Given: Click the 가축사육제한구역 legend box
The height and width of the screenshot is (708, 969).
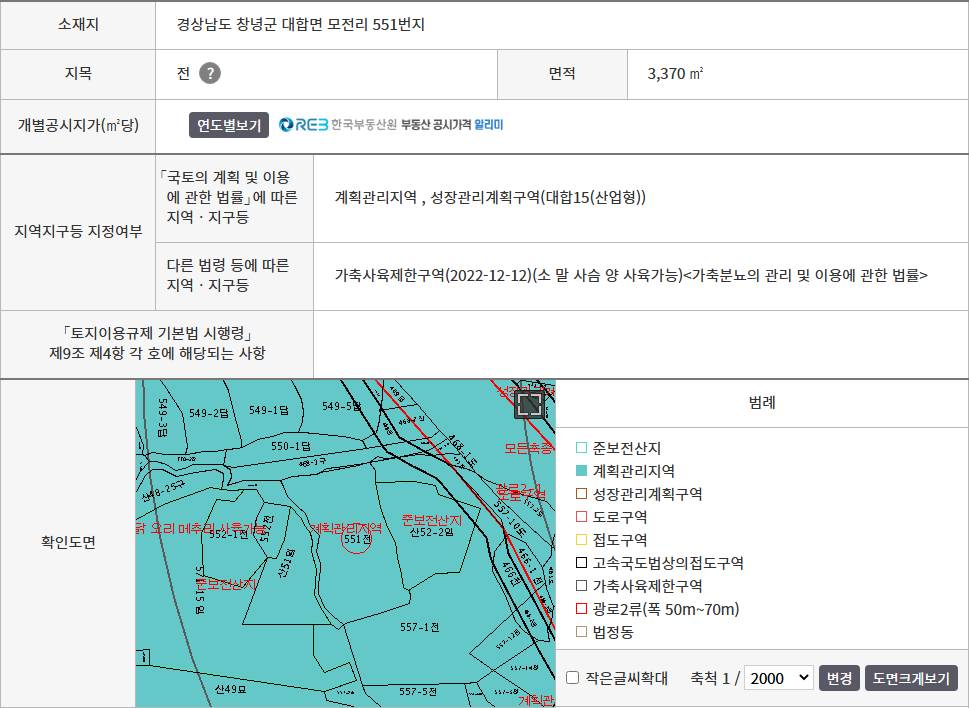Looking at the screenshot, I should pos(581,586).
